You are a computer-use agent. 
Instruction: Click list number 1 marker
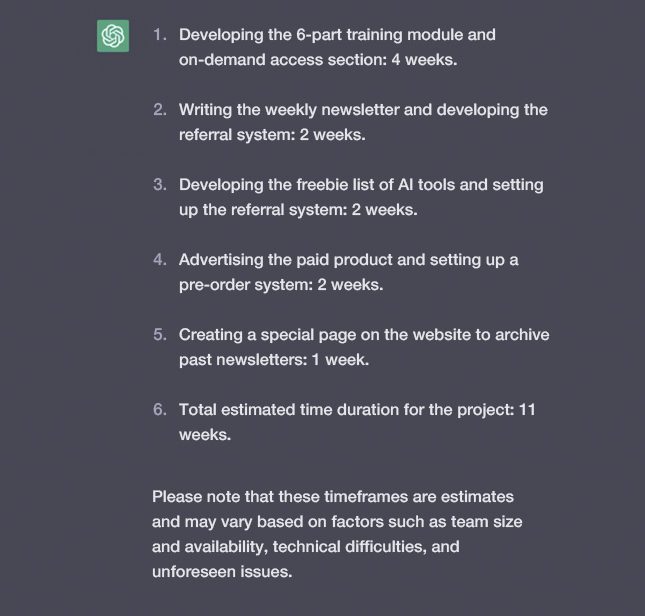tap(160, 35)
